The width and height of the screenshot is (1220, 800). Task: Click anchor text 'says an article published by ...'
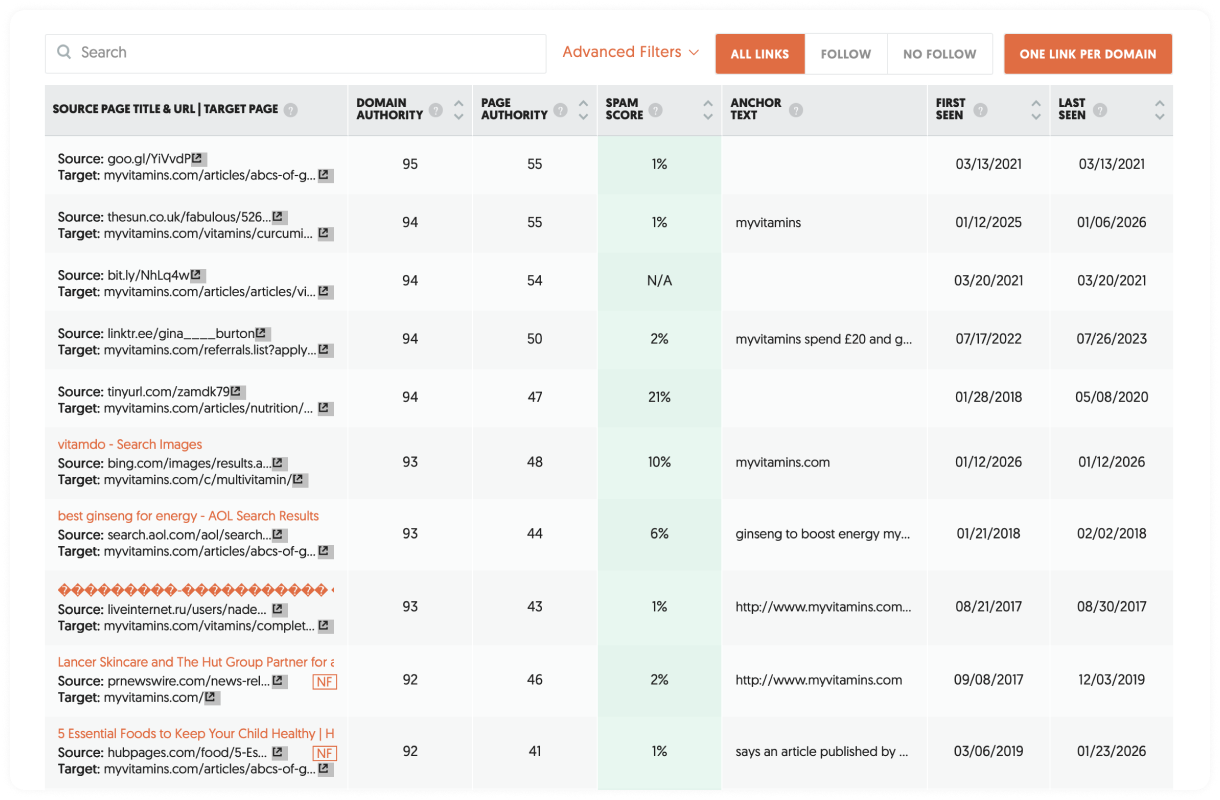click(822, 751)
